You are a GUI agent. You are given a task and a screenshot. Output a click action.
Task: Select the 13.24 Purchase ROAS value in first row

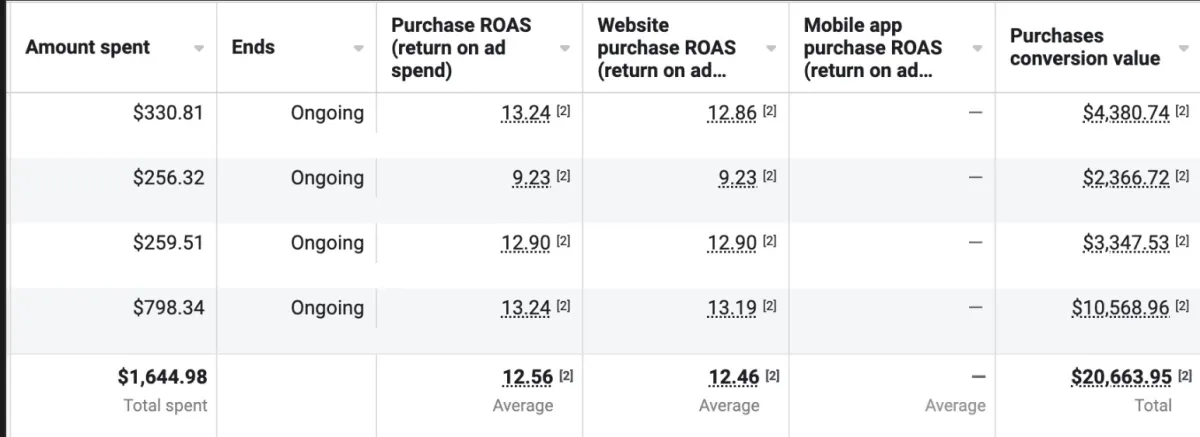point(526,113)
